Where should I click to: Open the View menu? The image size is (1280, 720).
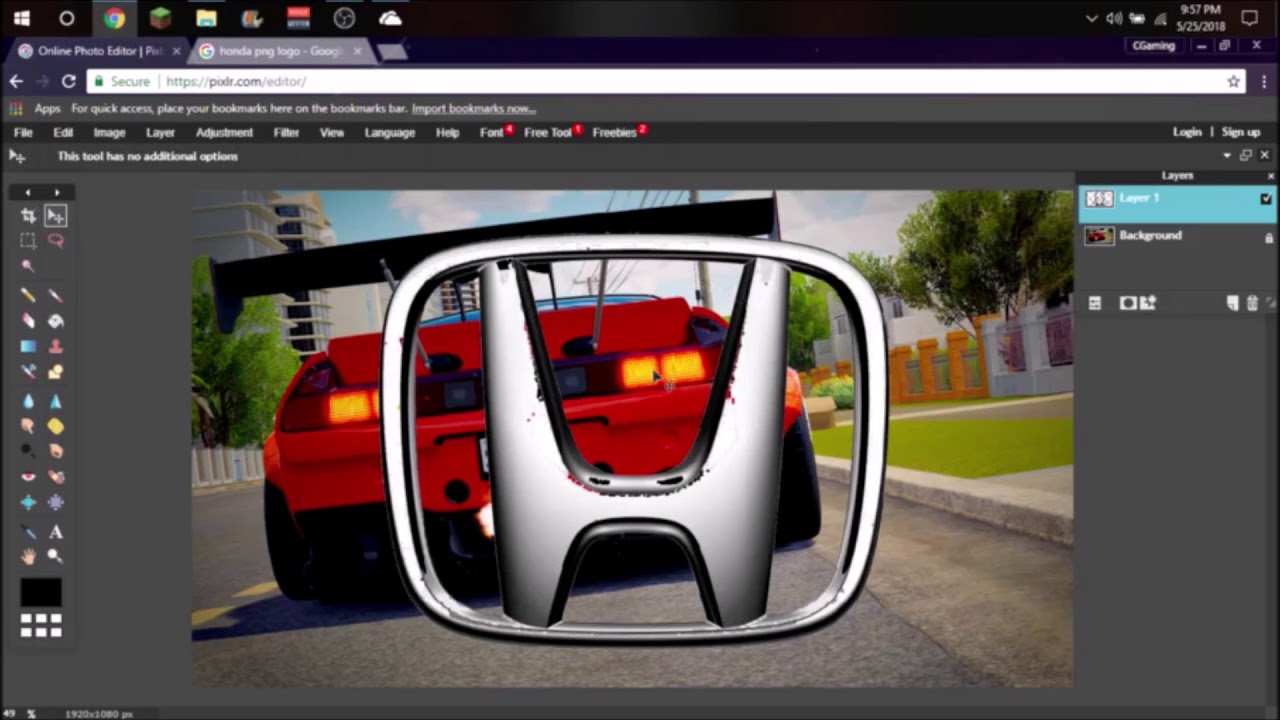[x=332, y=132]
